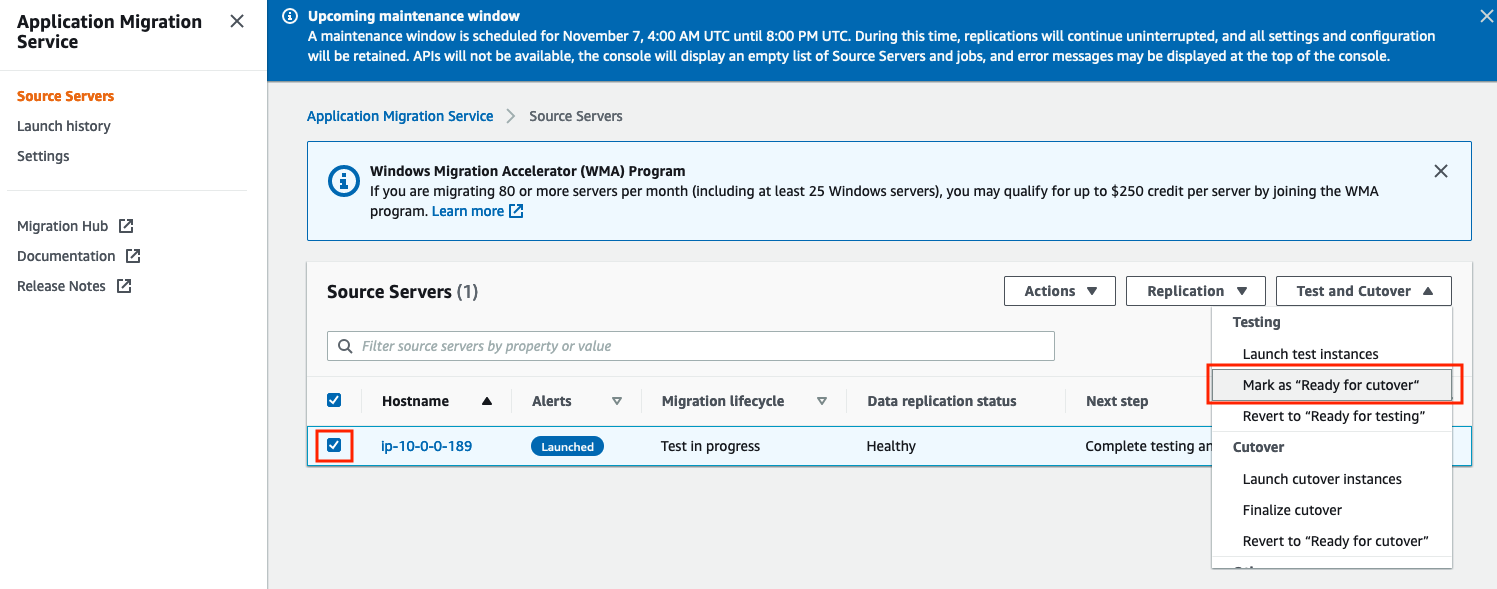Click the Hostname column header
Image resolution: width=1497 pixels, height=589 pixels.
(x=415, y=401)
